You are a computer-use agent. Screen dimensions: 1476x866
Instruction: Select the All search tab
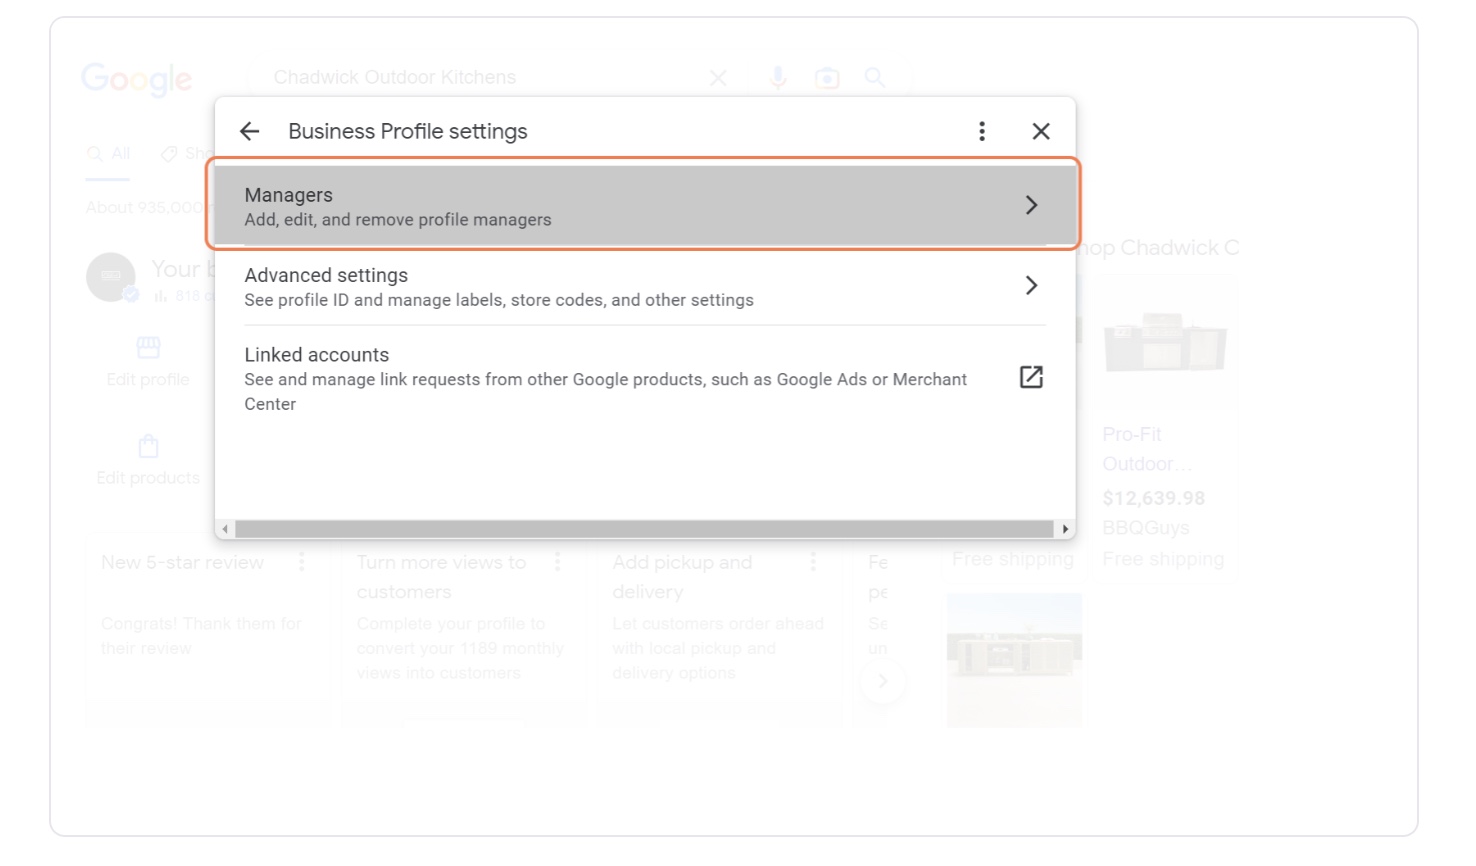108,153
